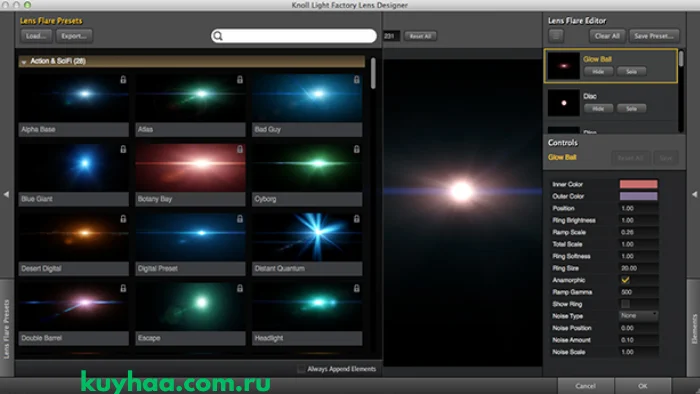The width and height of the screenshot is (700, 394).
Task: Click the Clear All button
Action: click(x=607, y=36)
